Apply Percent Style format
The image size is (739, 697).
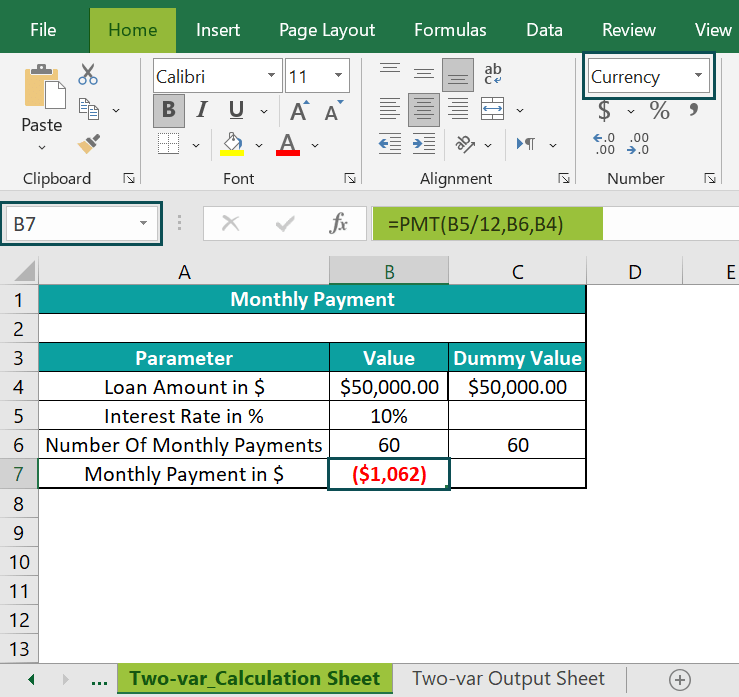659,111
